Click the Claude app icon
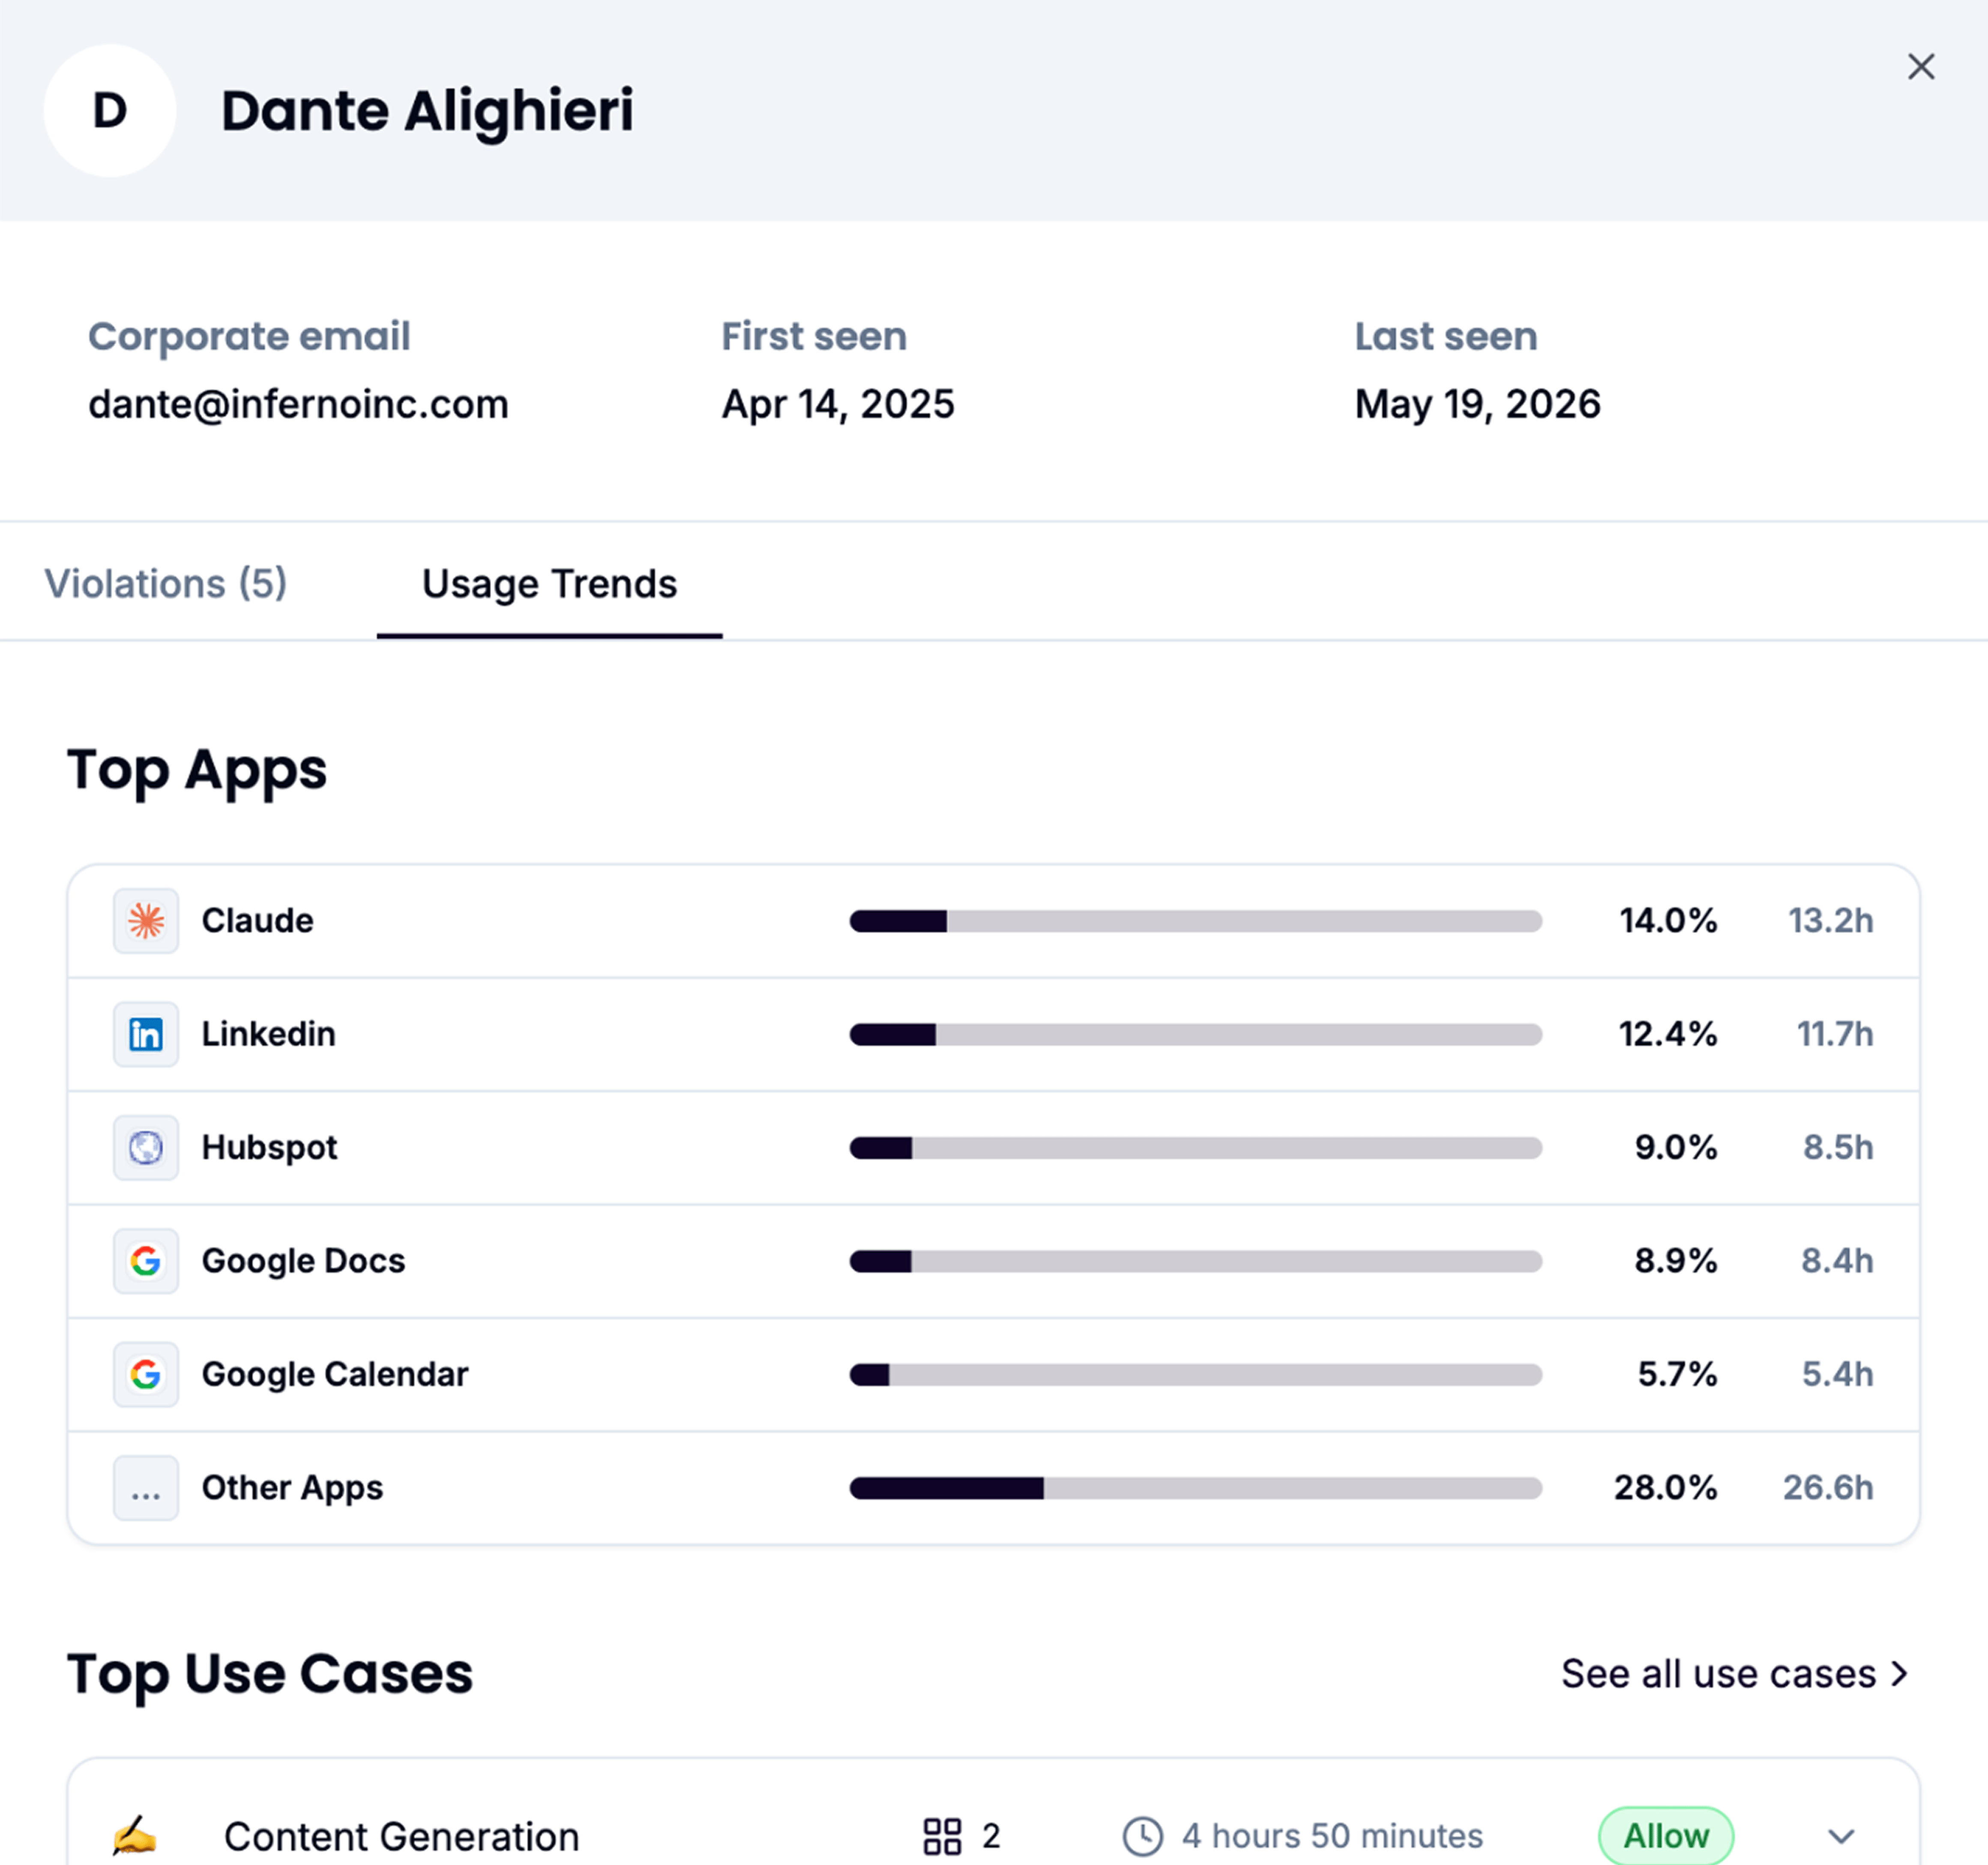Image resolution: width=1988 pixels, height=1865 pixels. point(146,920)
